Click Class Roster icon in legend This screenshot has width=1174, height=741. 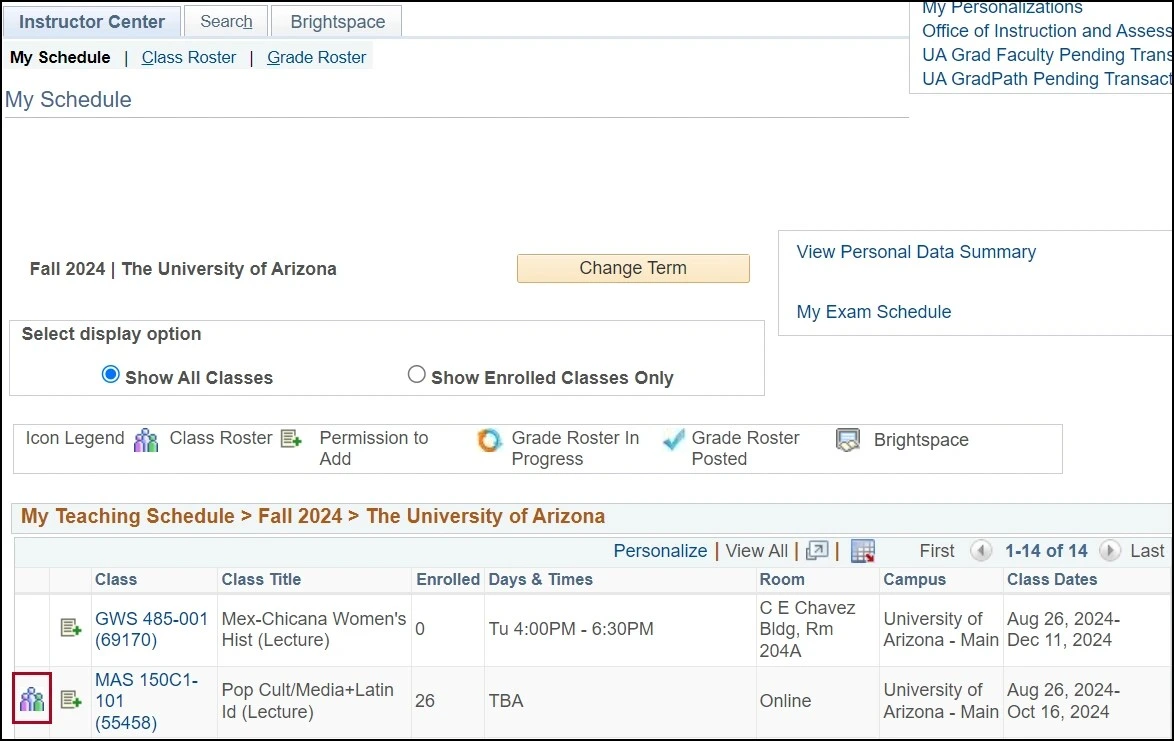pyautogui.click(x=146, y=440)
